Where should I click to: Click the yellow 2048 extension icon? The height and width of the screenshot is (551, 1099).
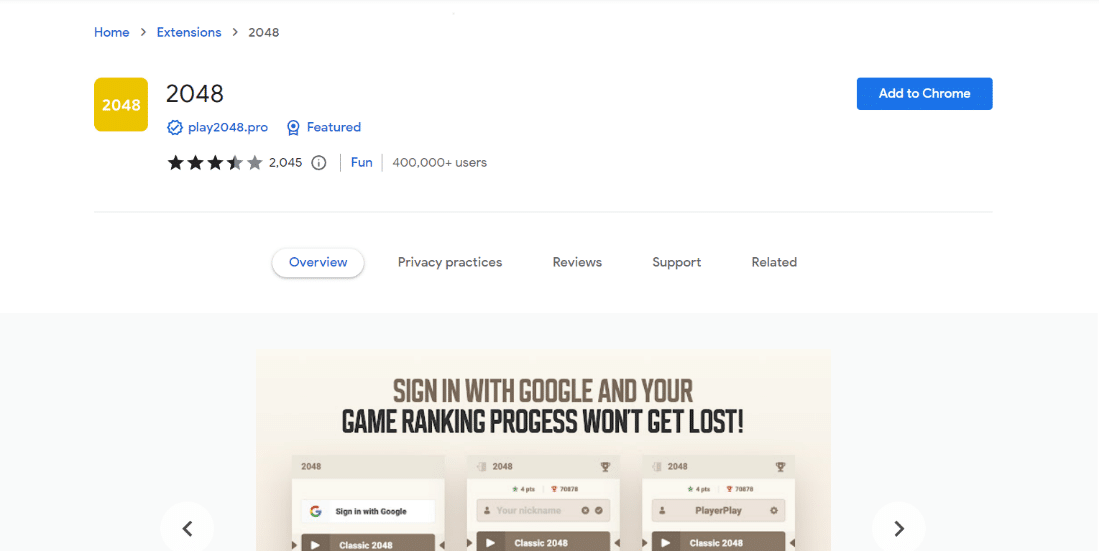tap(121, 104)
